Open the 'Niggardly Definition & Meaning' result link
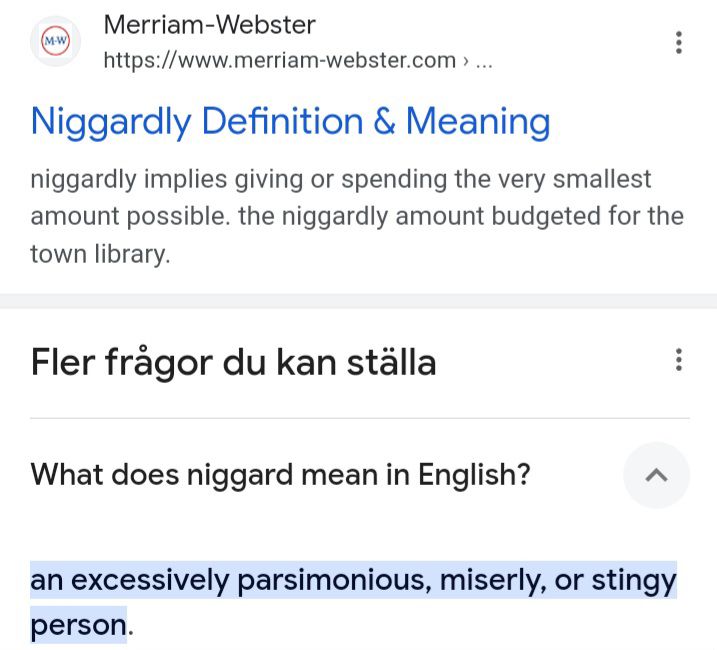Viewport: 717px width, 650px height. [x=290, y=122]
